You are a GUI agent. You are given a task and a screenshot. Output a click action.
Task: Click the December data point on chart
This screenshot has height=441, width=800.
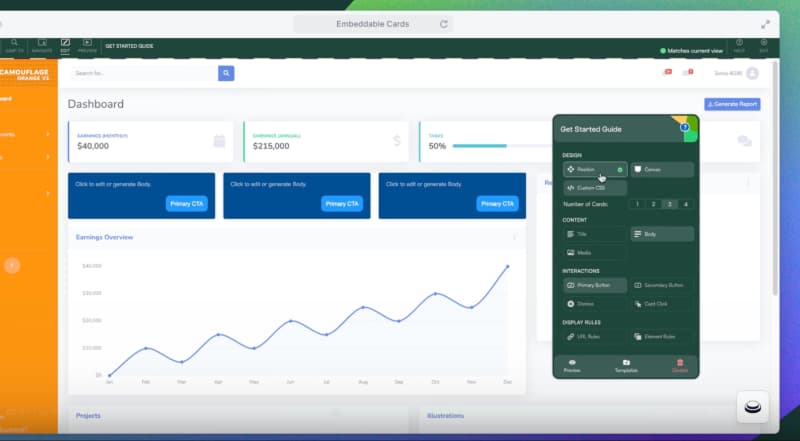click(x=508, y=266)
